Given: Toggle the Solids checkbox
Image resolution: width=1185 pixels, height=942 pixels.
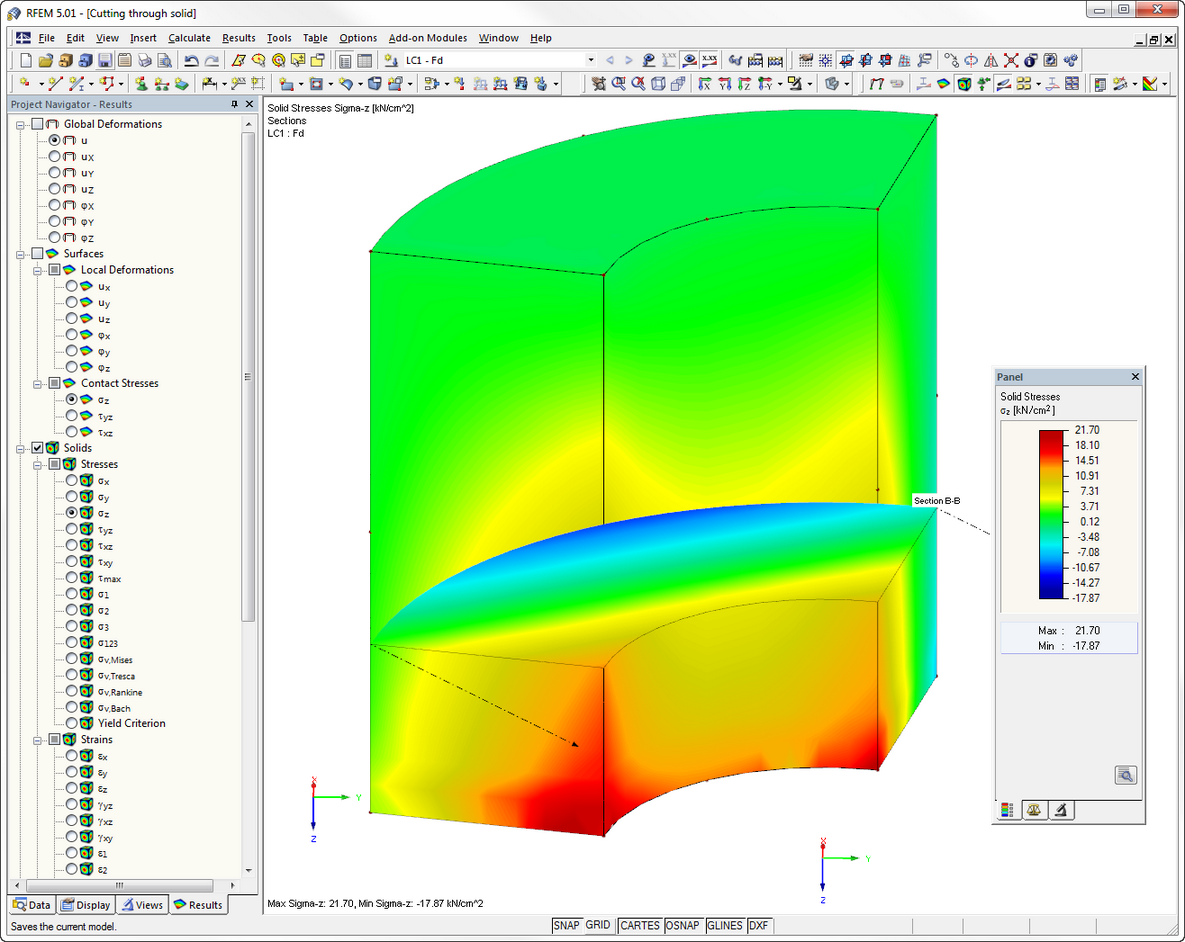Looking at the screenshot, I should pos(37,448).
